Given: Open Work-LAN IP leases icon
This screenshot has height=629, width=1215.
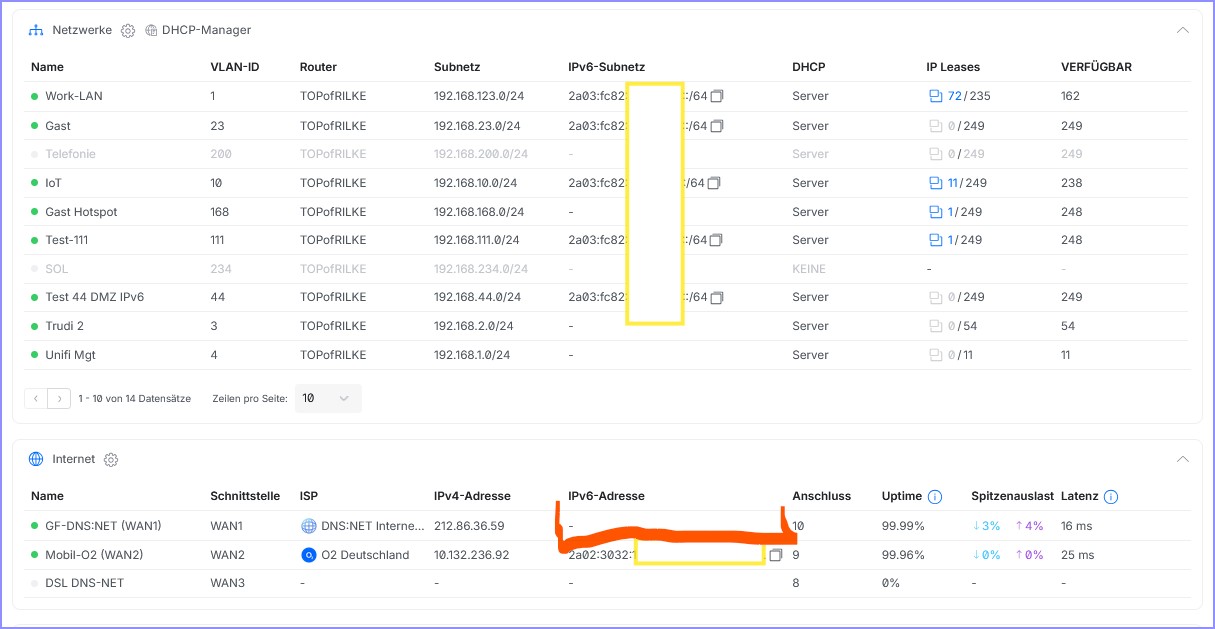Looking at the screenshot, I should [935, 97].
